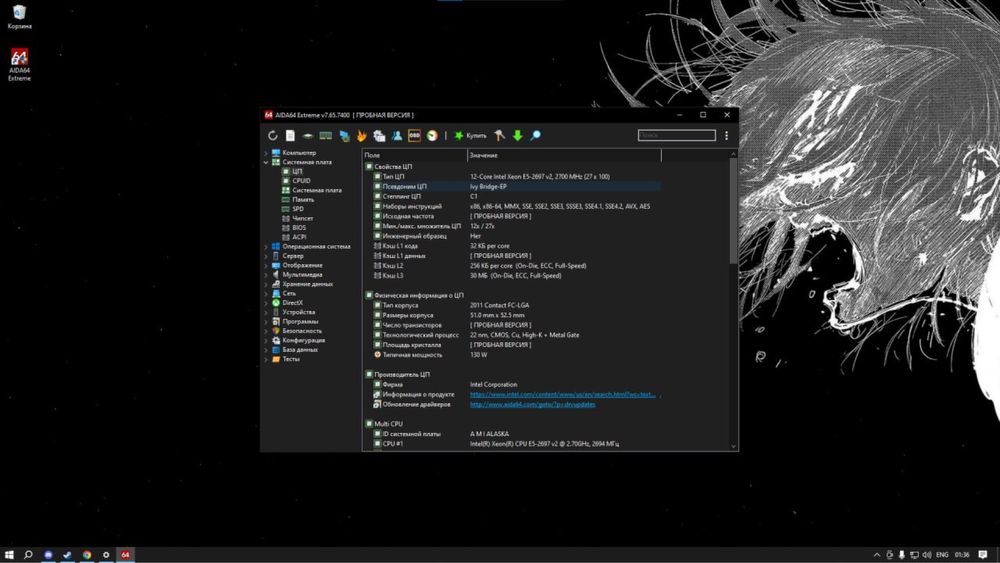
Task: Open the three-dot menu in AIDA64
Action: point(726,136)
